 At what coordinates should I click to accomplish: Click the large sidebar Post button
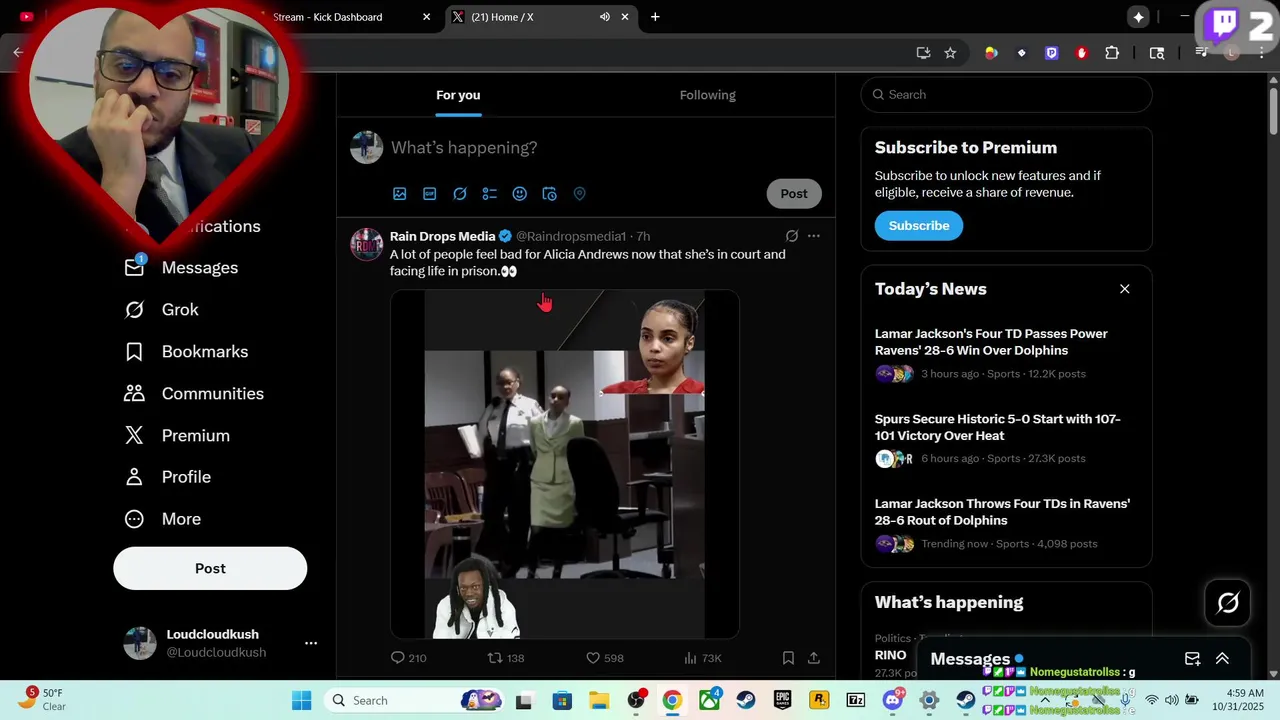tap(210, 568)
